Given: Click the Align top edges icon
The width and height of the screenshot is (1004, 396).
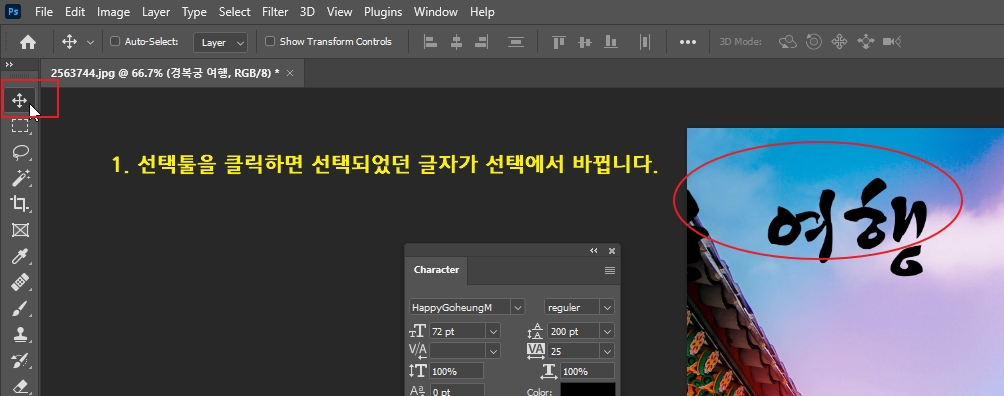Looking at the screenshot, I should 559,42.
